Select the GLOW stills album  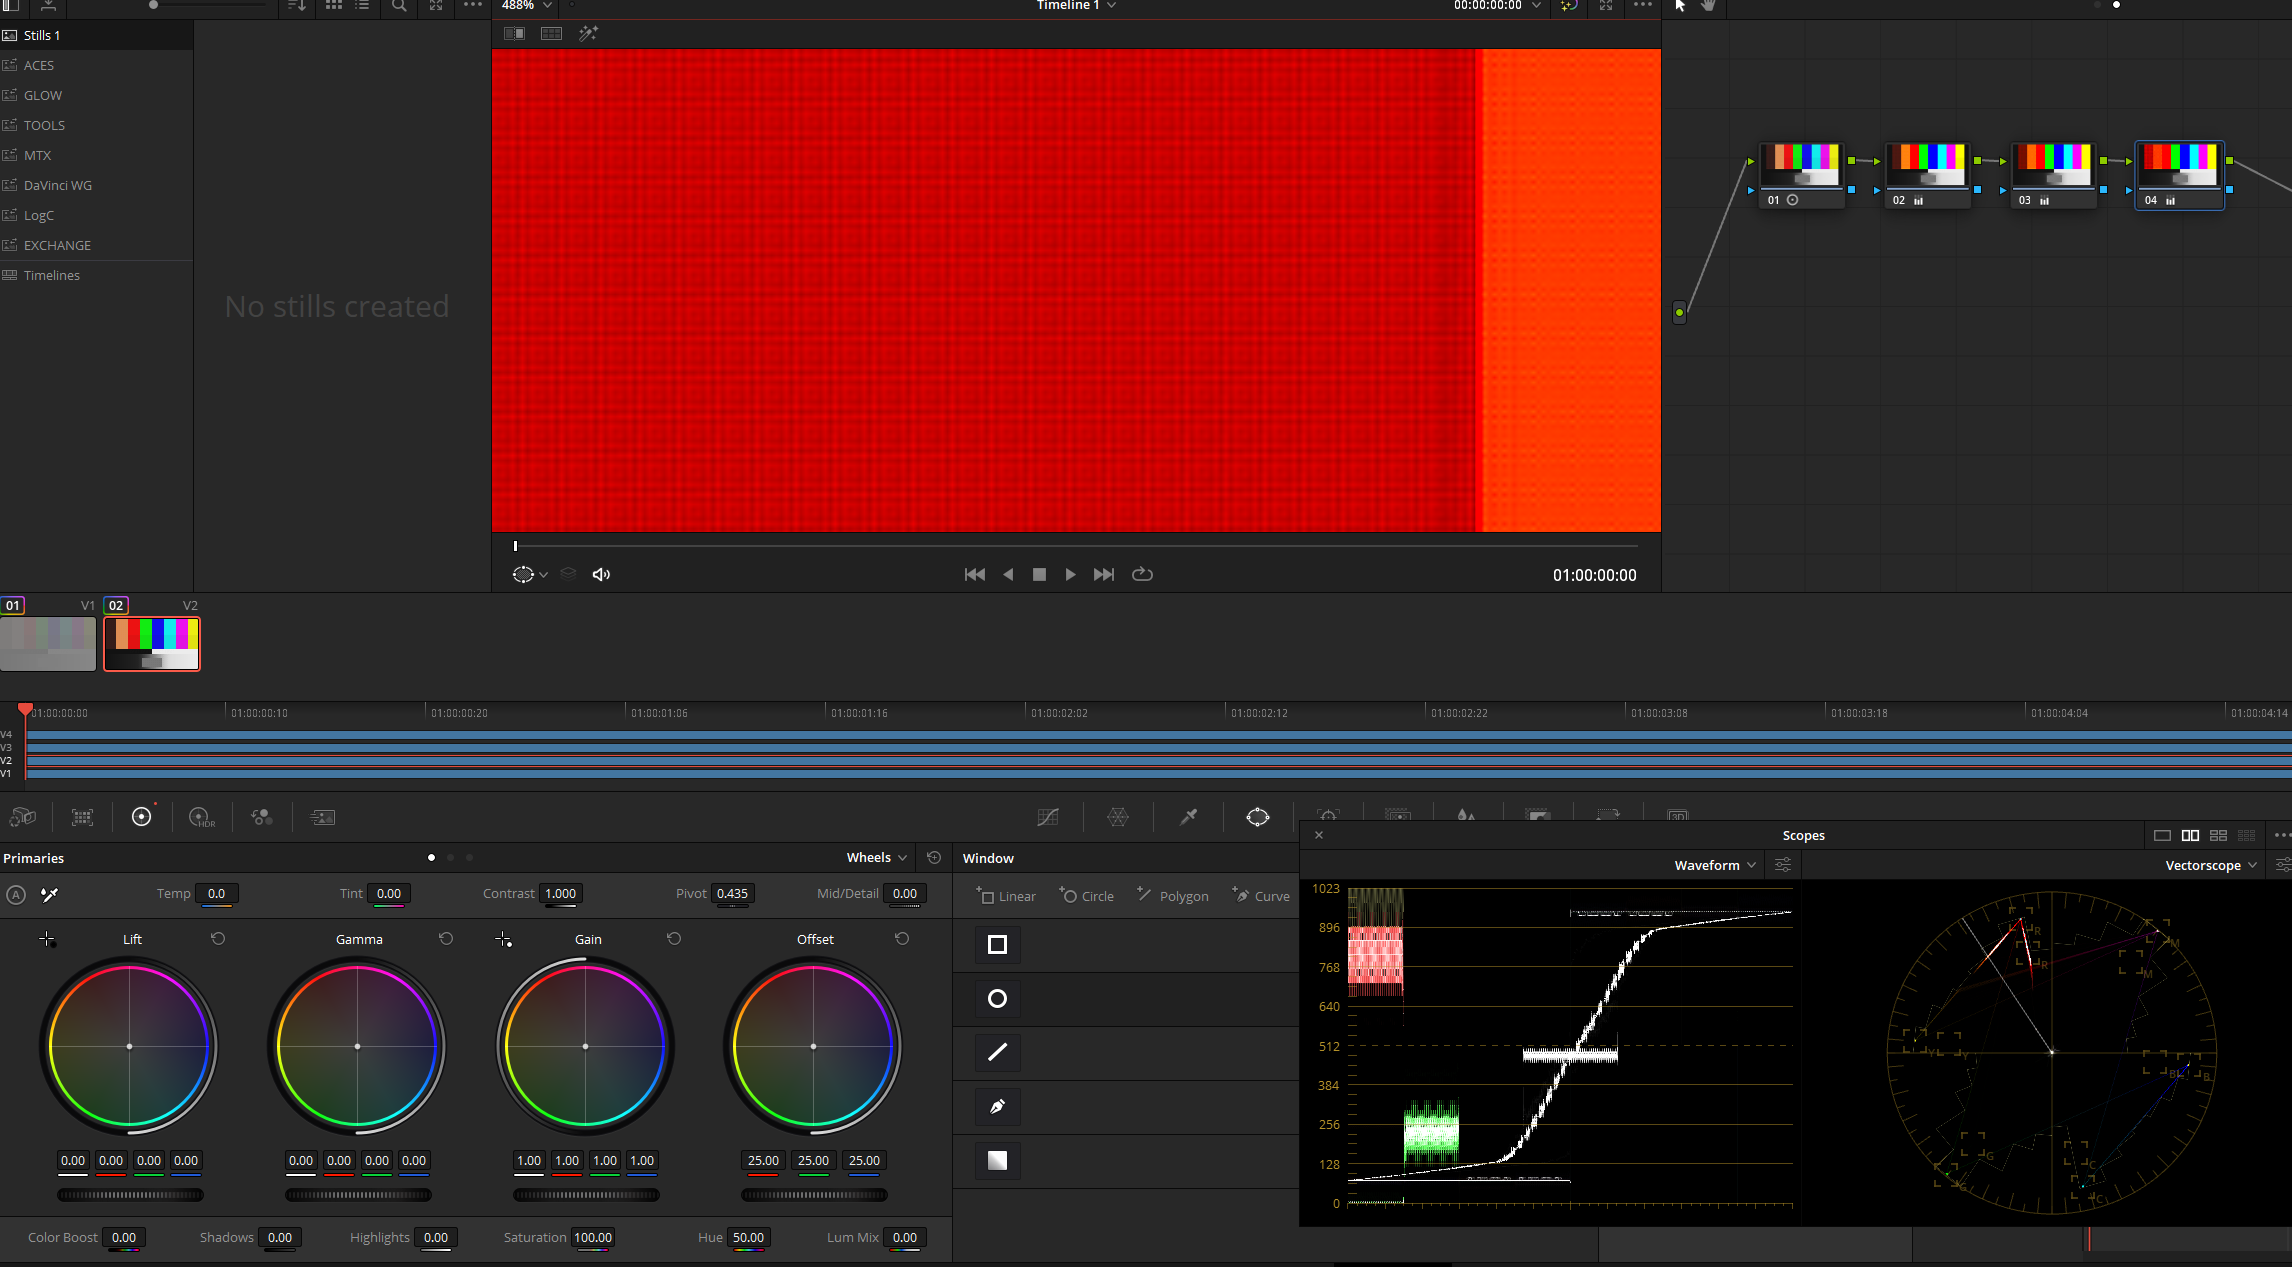point(43,95)
